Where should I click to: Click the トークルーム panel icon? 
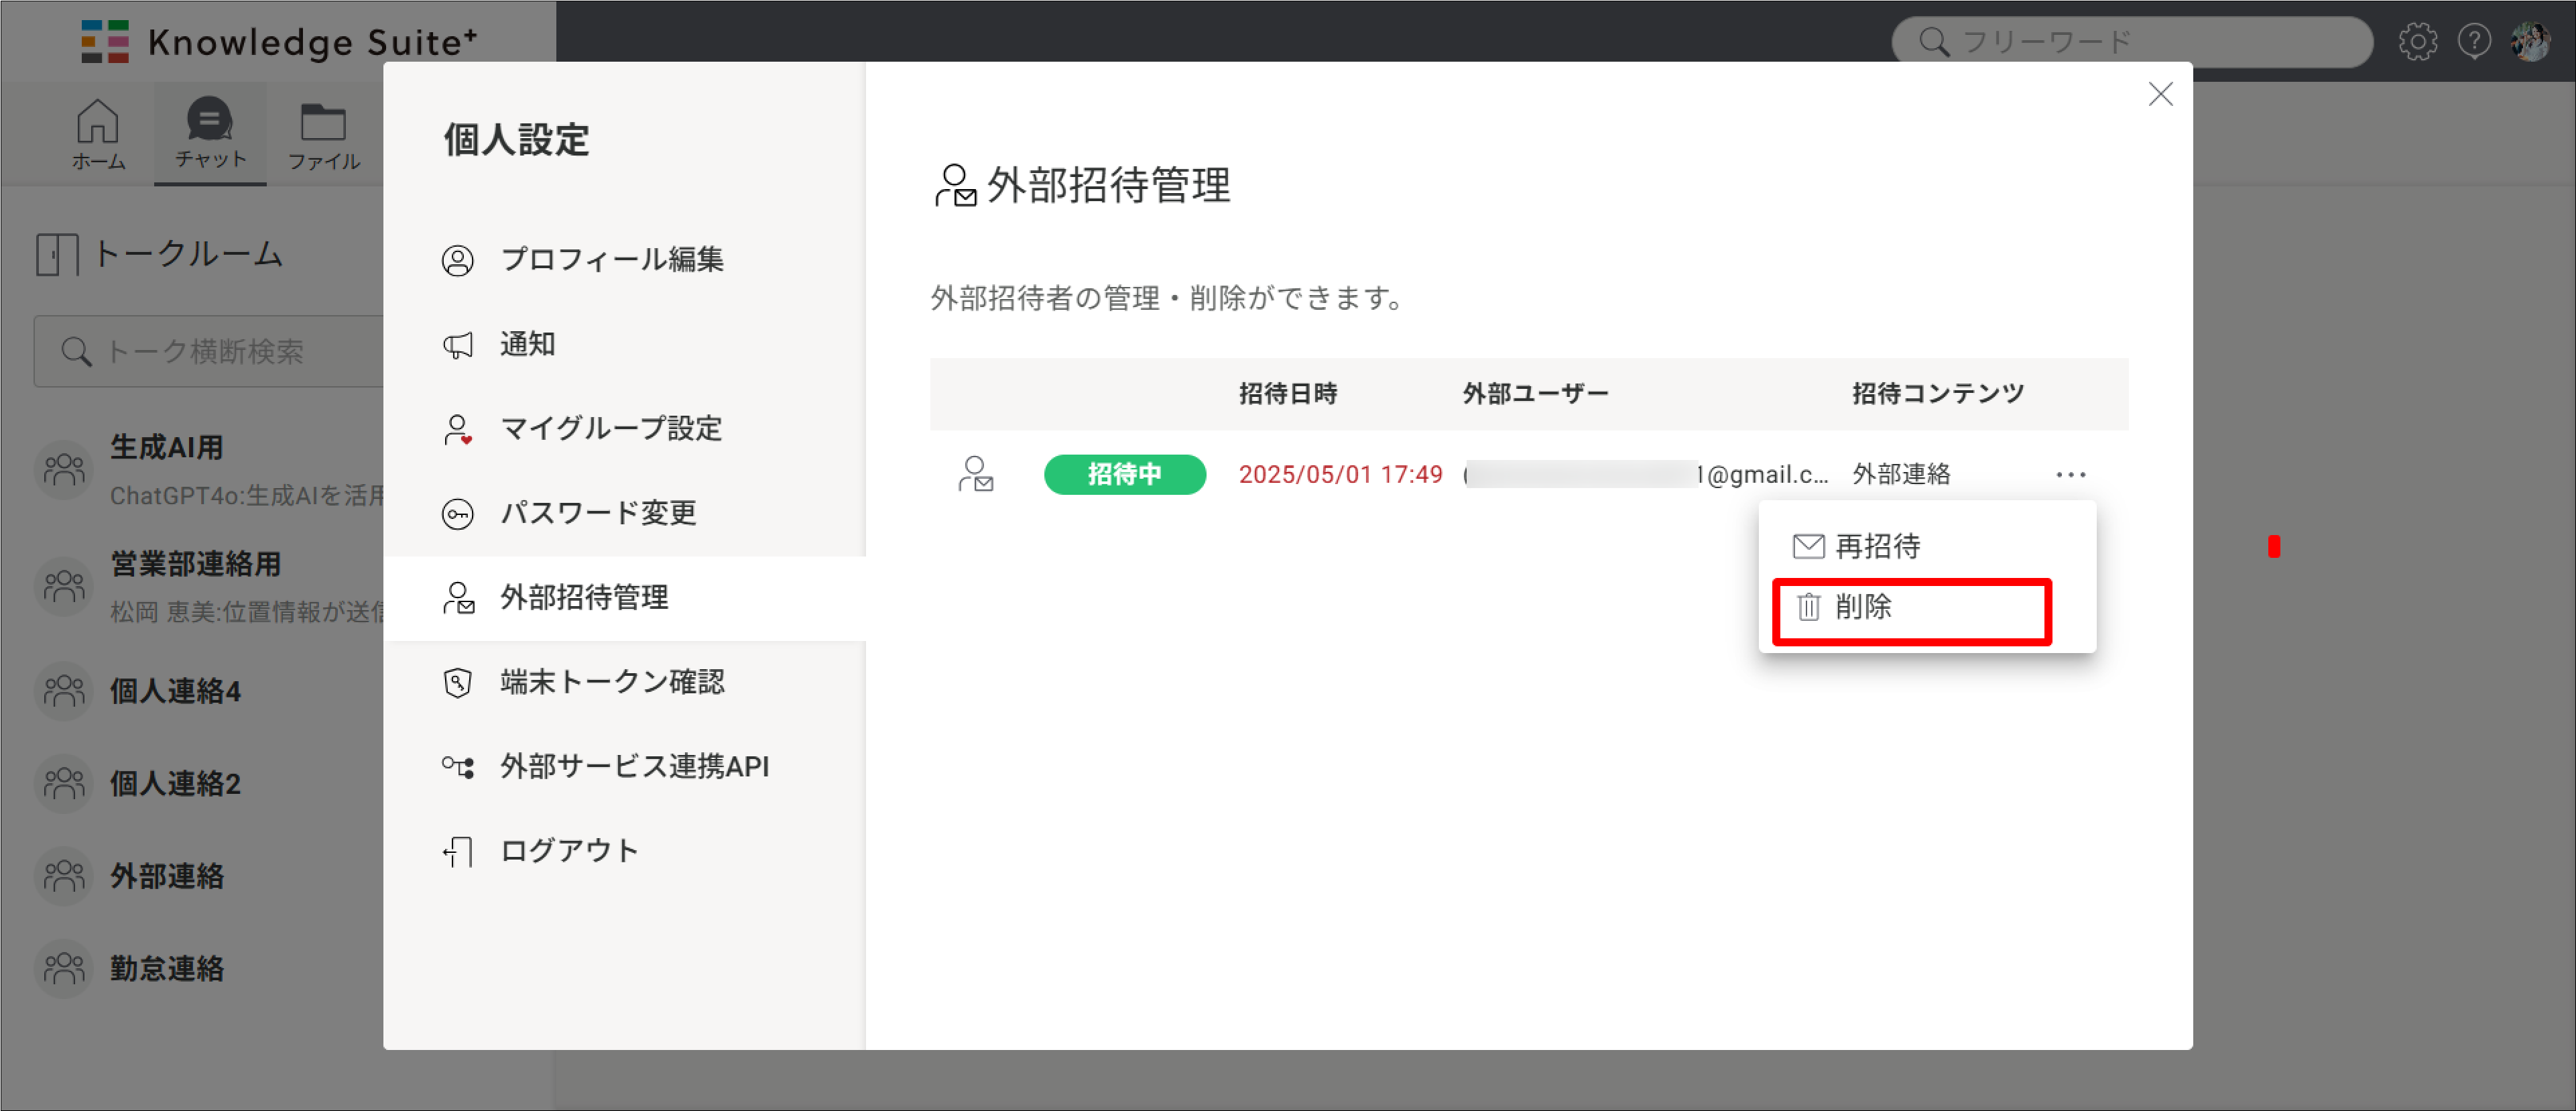[57, 254]
